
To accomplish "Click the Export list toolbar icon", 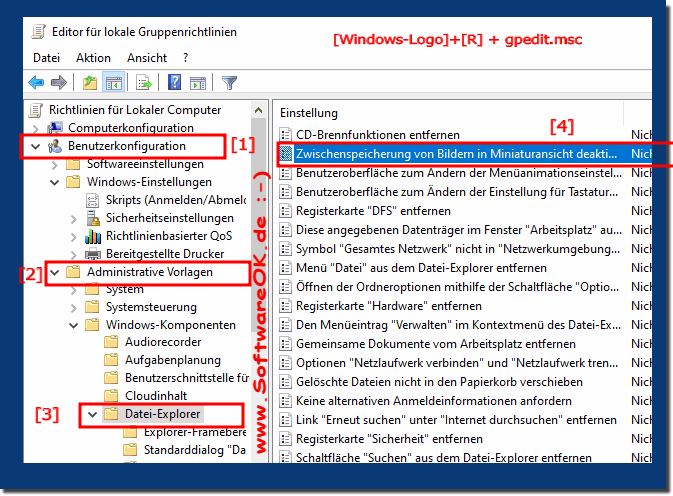I will (x=144, y=82).
